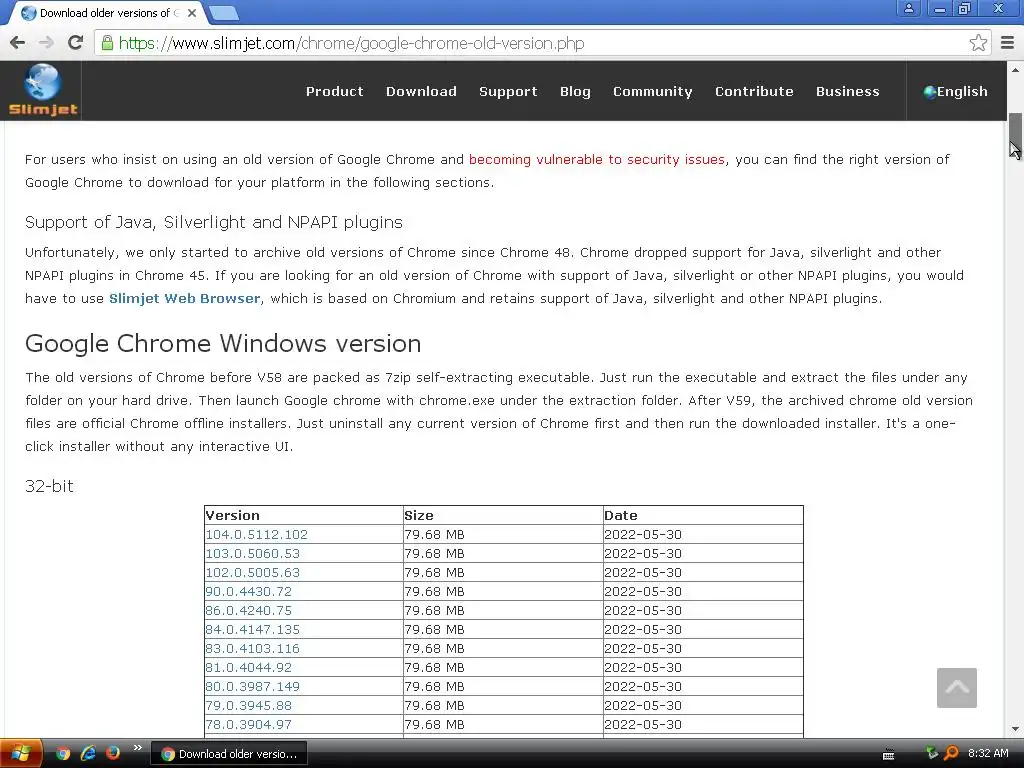Download Chrome version 84.0.4147.135

pyautogui.click(x=253, y=629)
